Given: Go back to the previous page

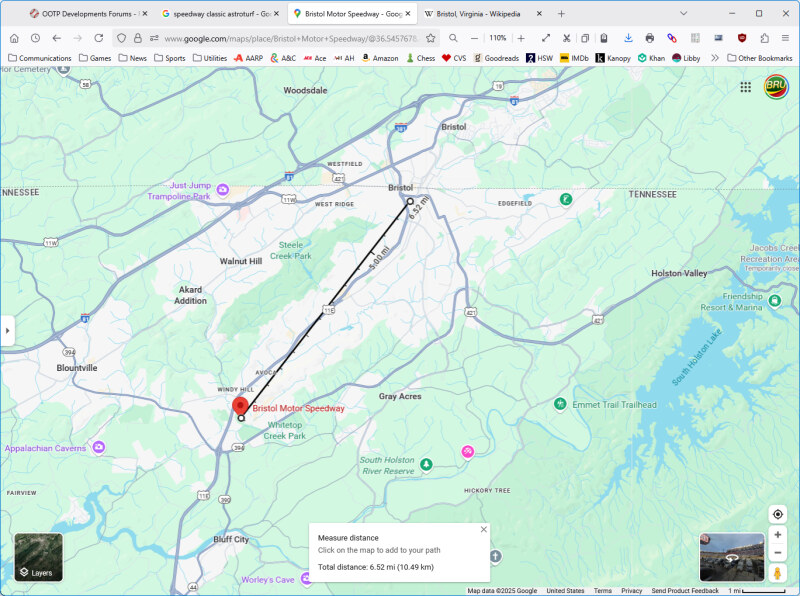Looking at the screenshot, I should click(x=57, y=38).
